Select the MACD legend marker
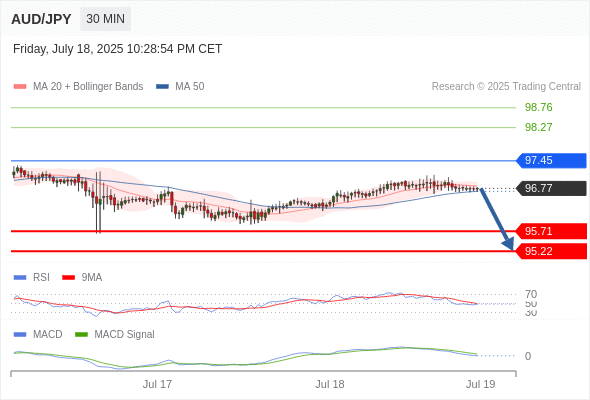Image resolution: width=590 pixels, height=400 pixels. coord(20,335)
